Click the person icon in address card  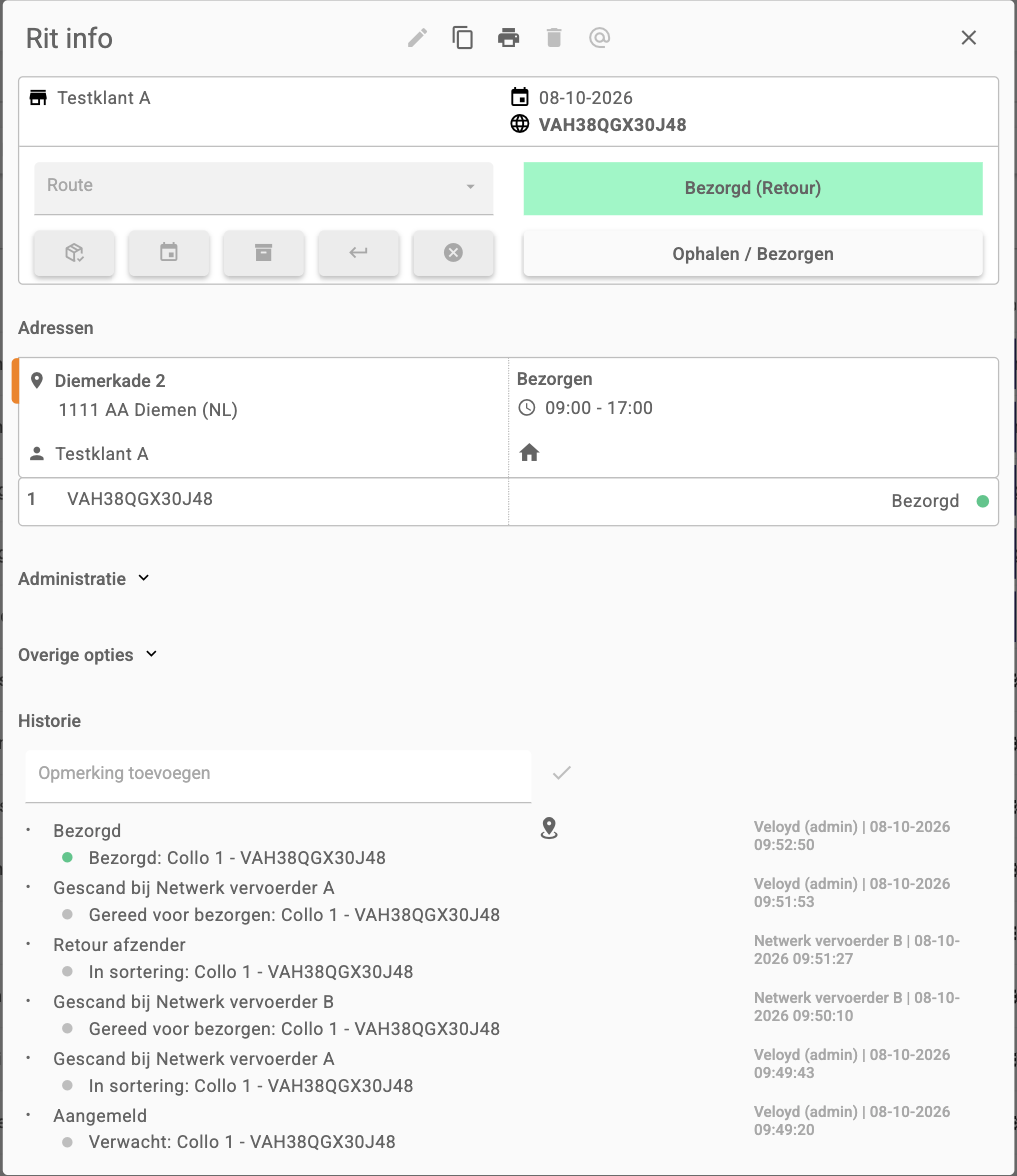[x=37, y=454]
